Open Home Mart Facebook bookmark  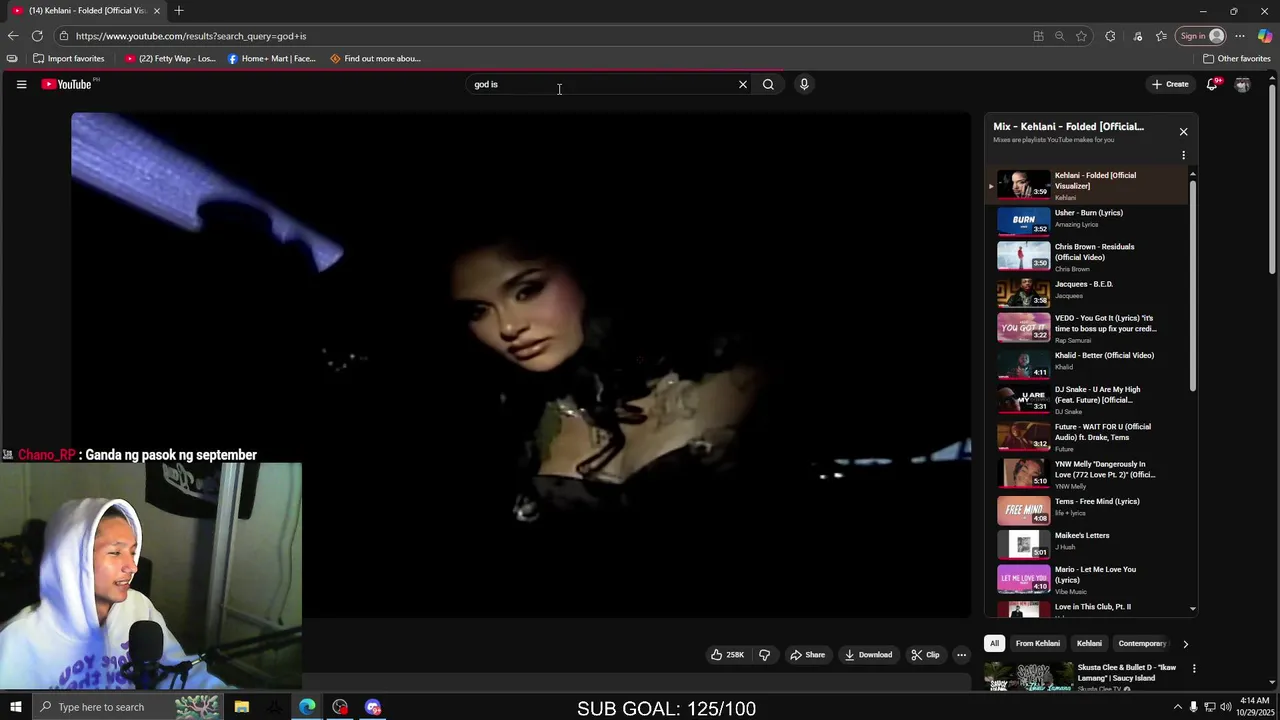(x=272, y=58)
